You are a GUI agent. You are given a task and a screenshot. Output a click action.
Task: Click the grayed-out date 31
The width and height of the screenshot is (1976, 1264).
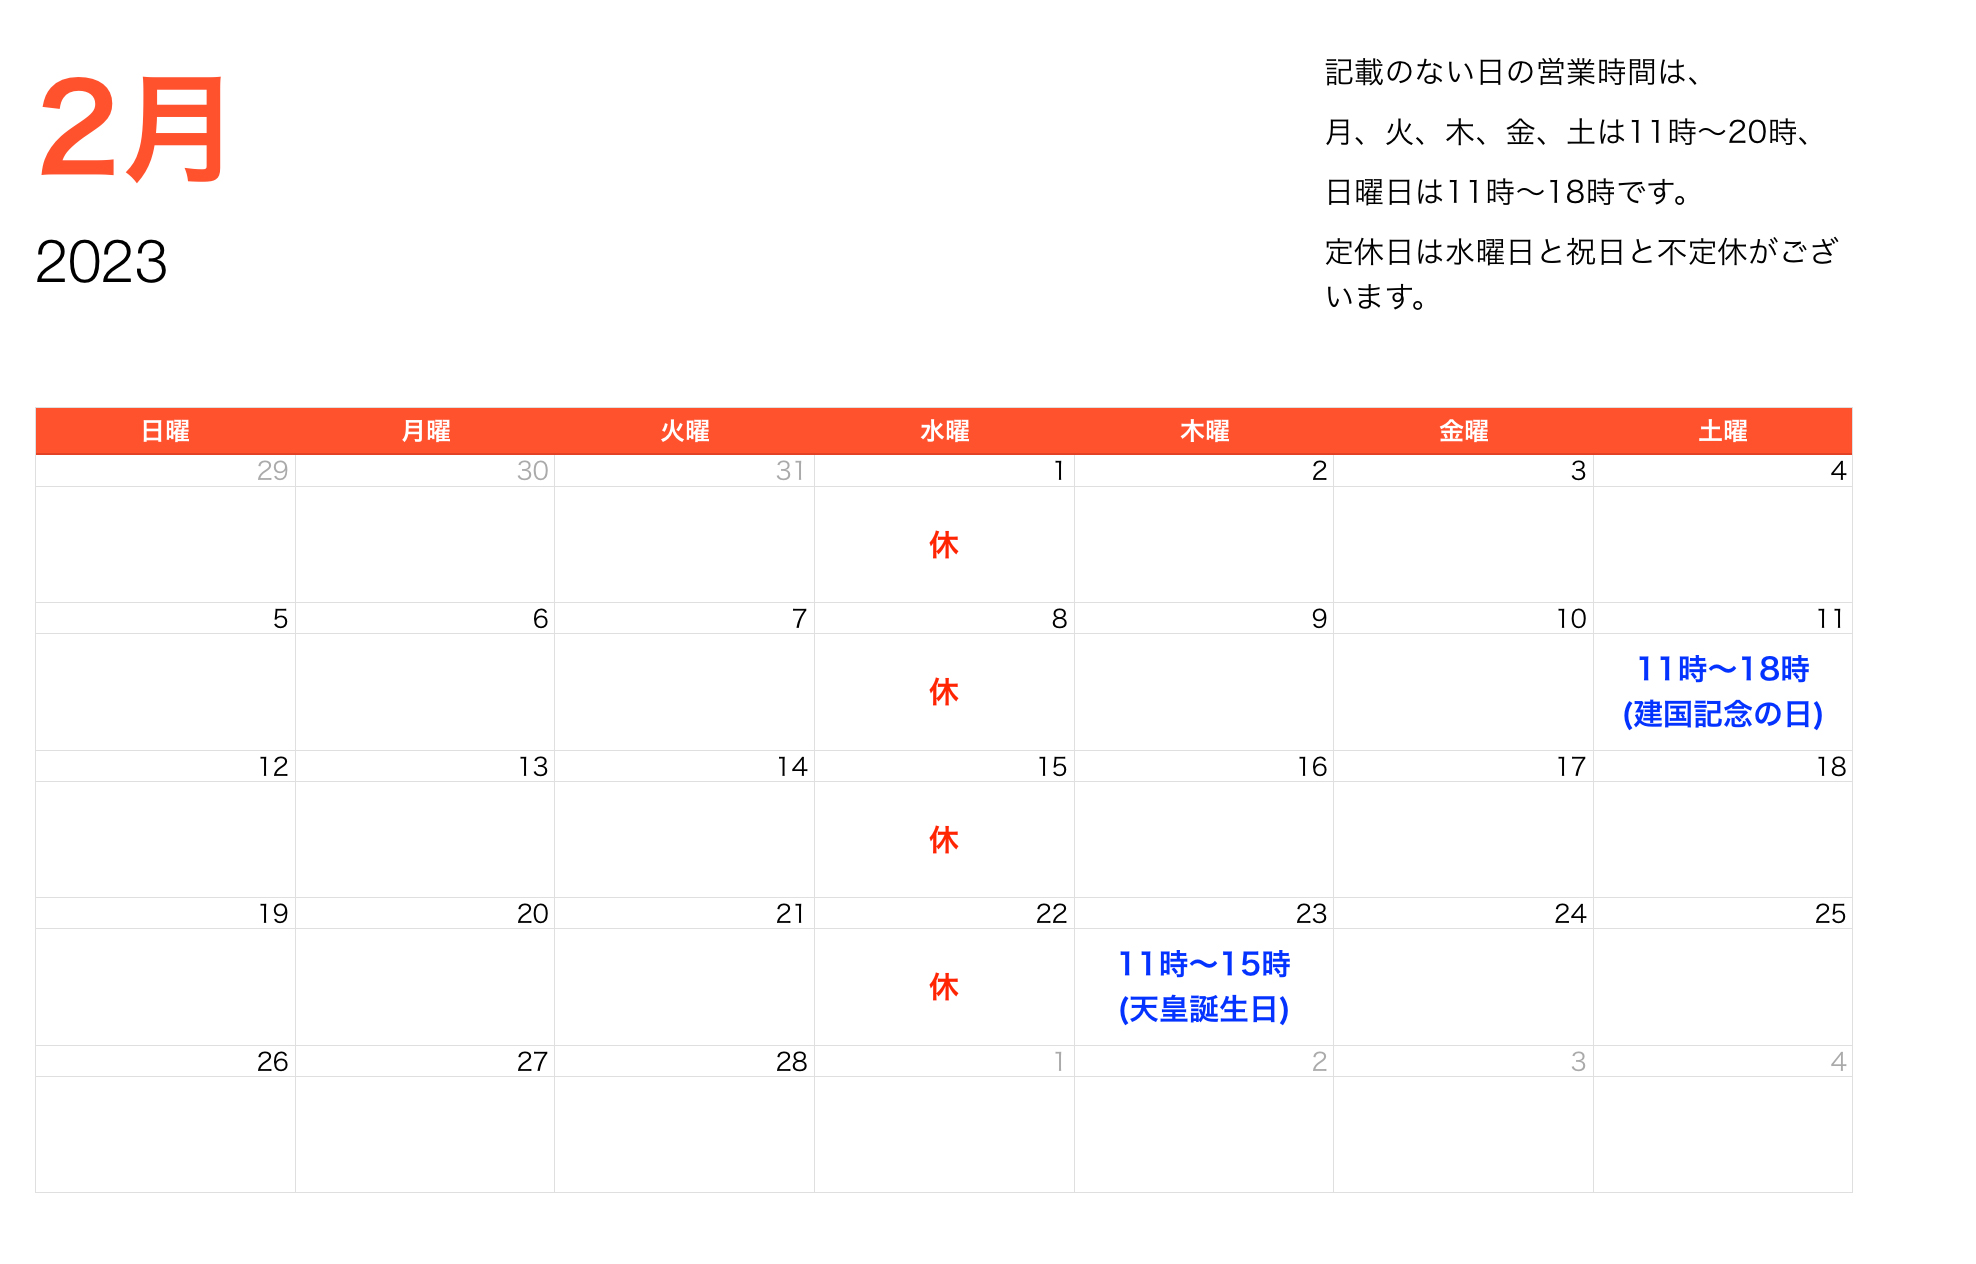click(x=790, y=471)
